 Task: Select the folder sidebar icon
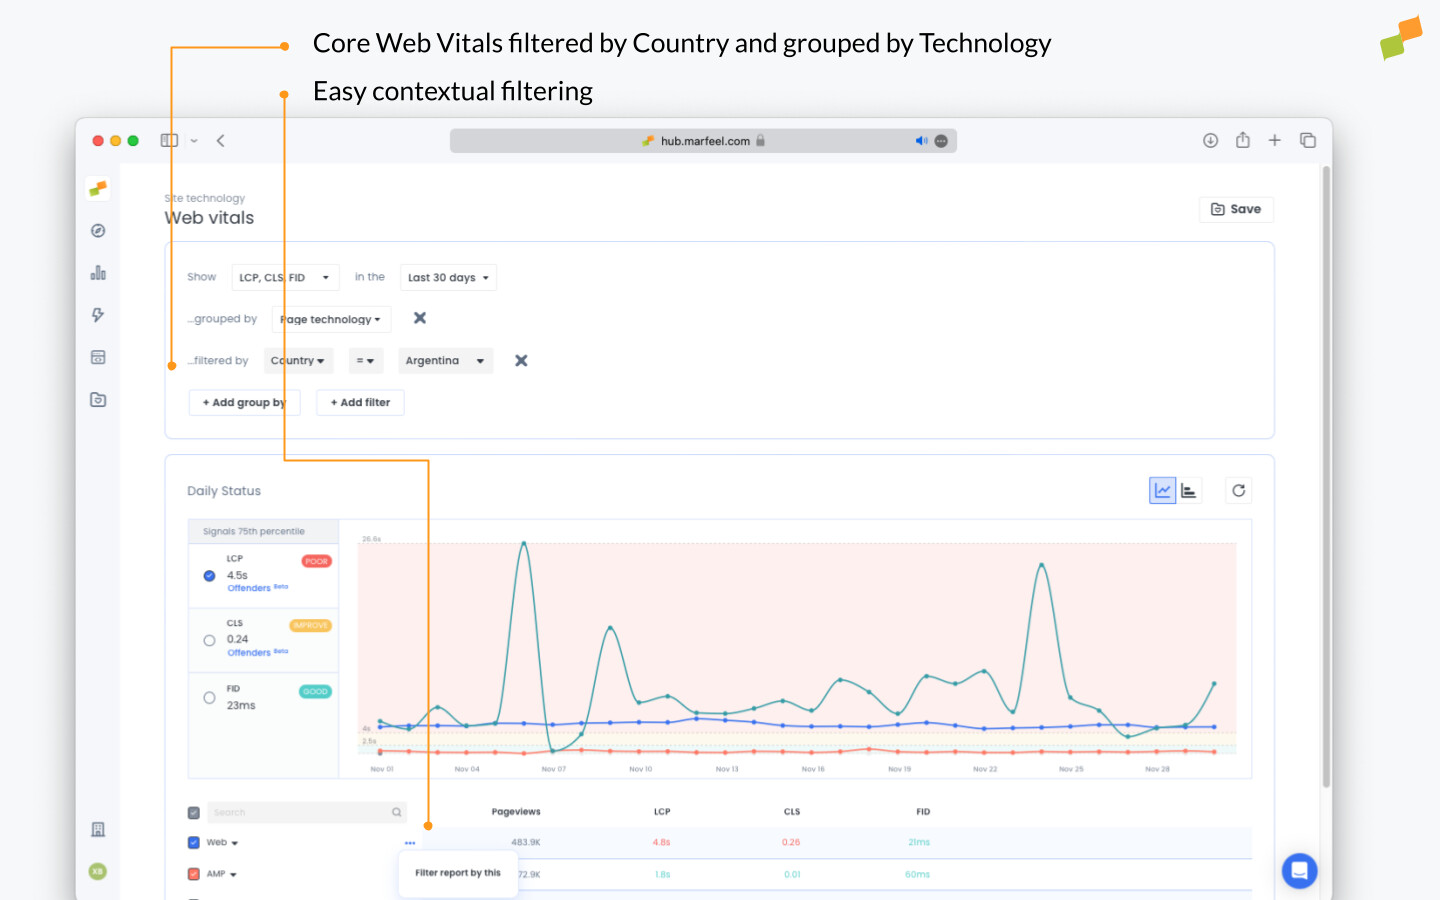(x=97, y=398)
